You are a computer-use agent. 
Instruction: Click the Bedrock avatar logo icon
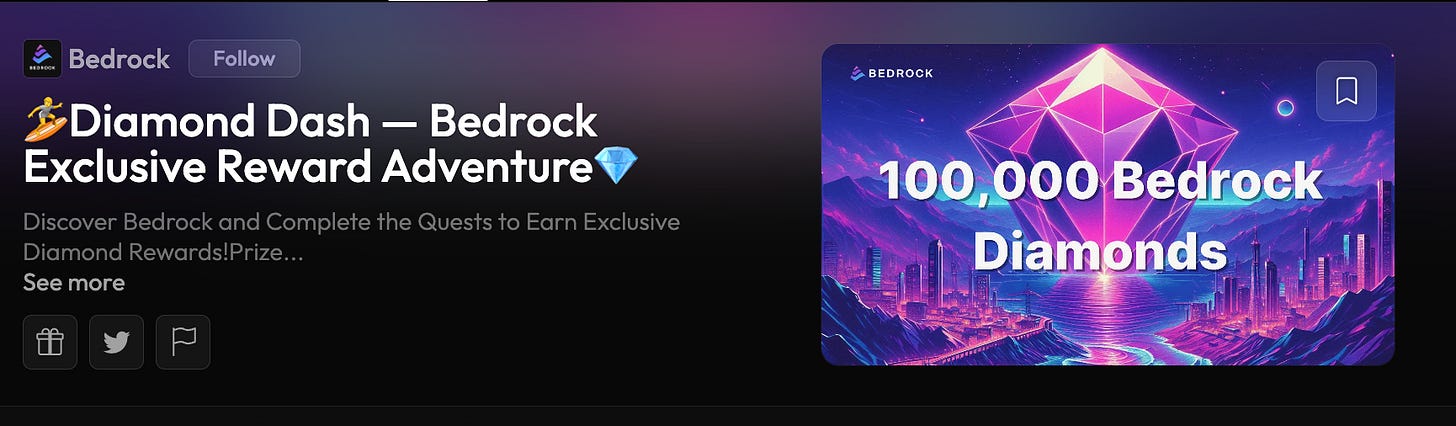(x=43, y=59)
